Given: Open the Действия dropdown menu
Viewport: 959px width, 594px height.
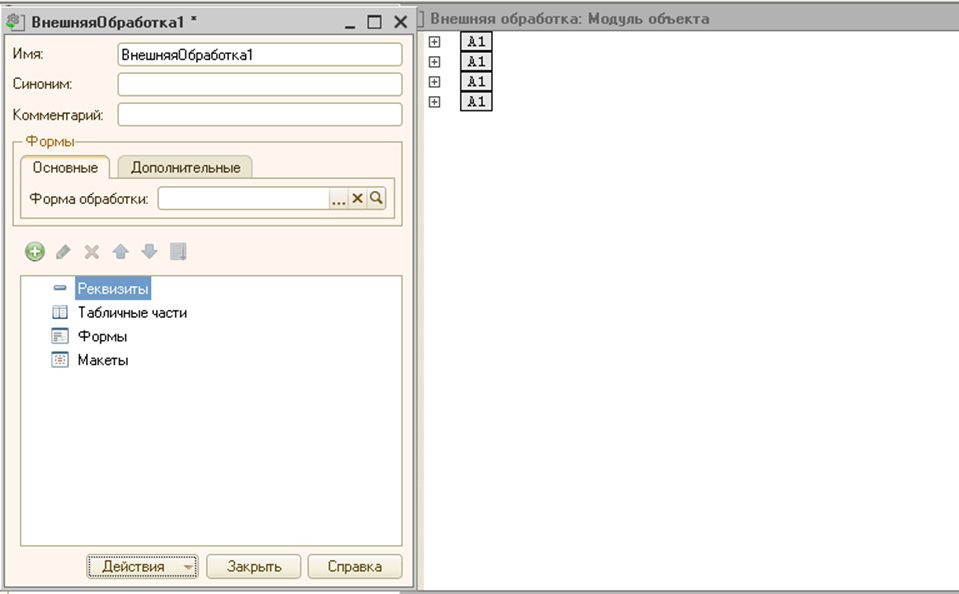Looking at the screenshot, I should coord(142,566).
